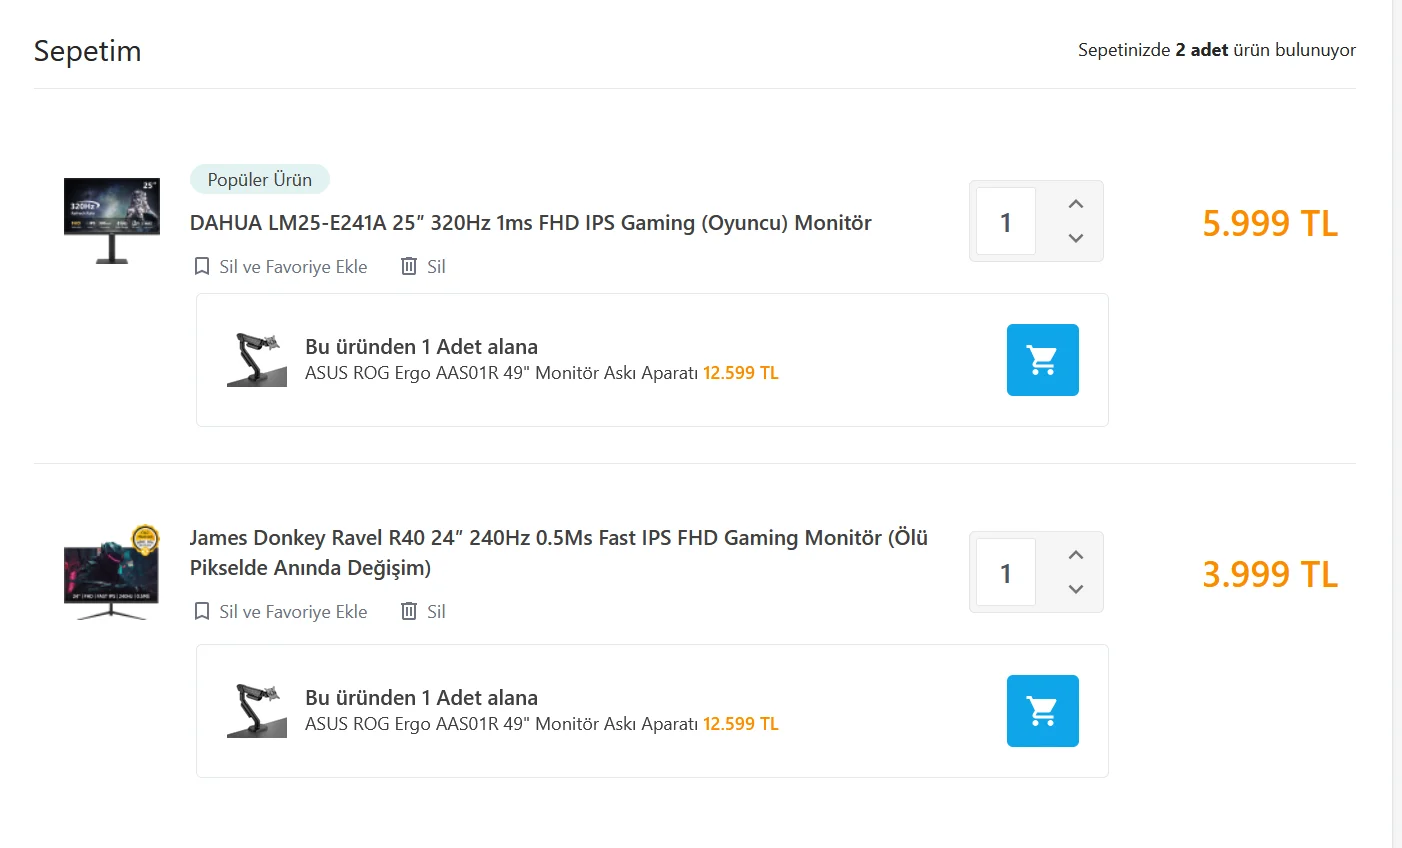Decrease quantity of James Donkey monitor

(x=1076, y=589)
